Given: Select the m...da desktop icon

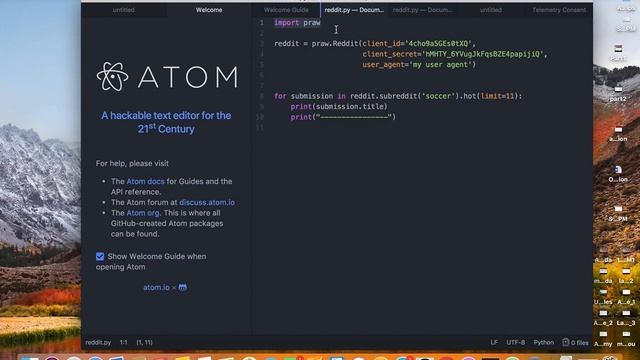Looking at the screenshot, I should tap(603, 276).
